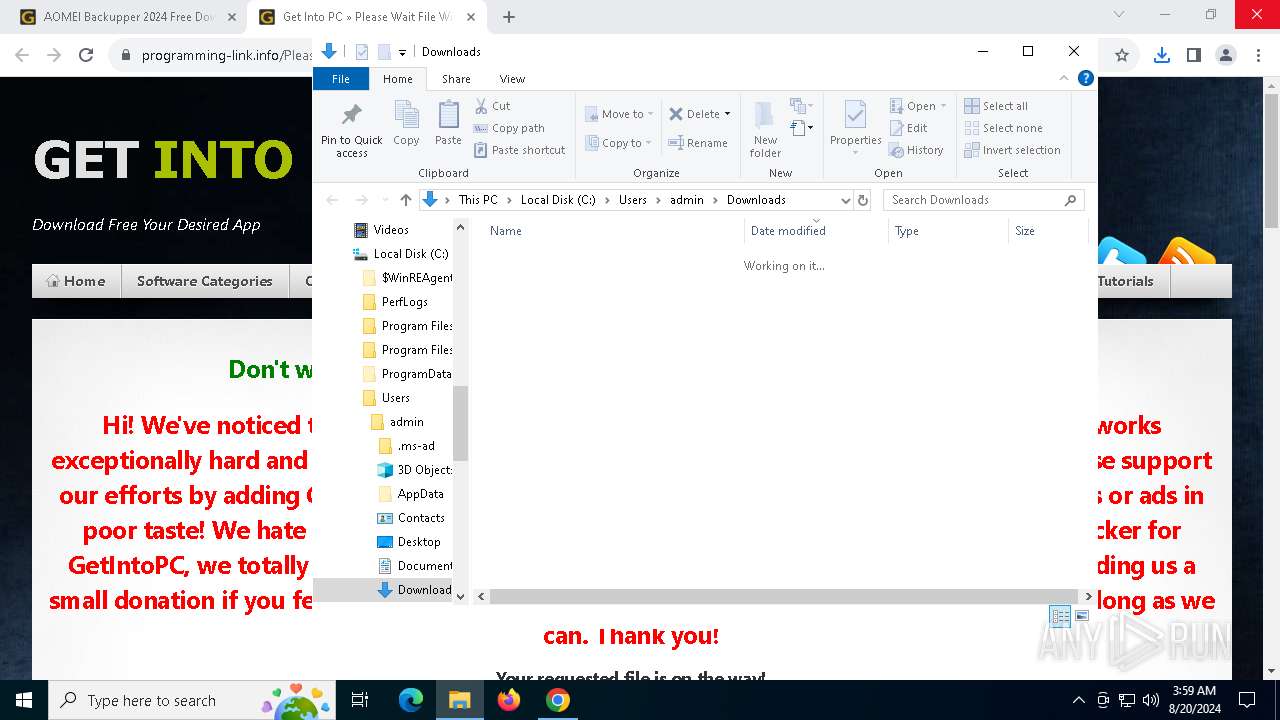The width and height of the screenshot is (1280, 720).
Task: Select Contacts in navigation tree
Action: pos(421,518)
